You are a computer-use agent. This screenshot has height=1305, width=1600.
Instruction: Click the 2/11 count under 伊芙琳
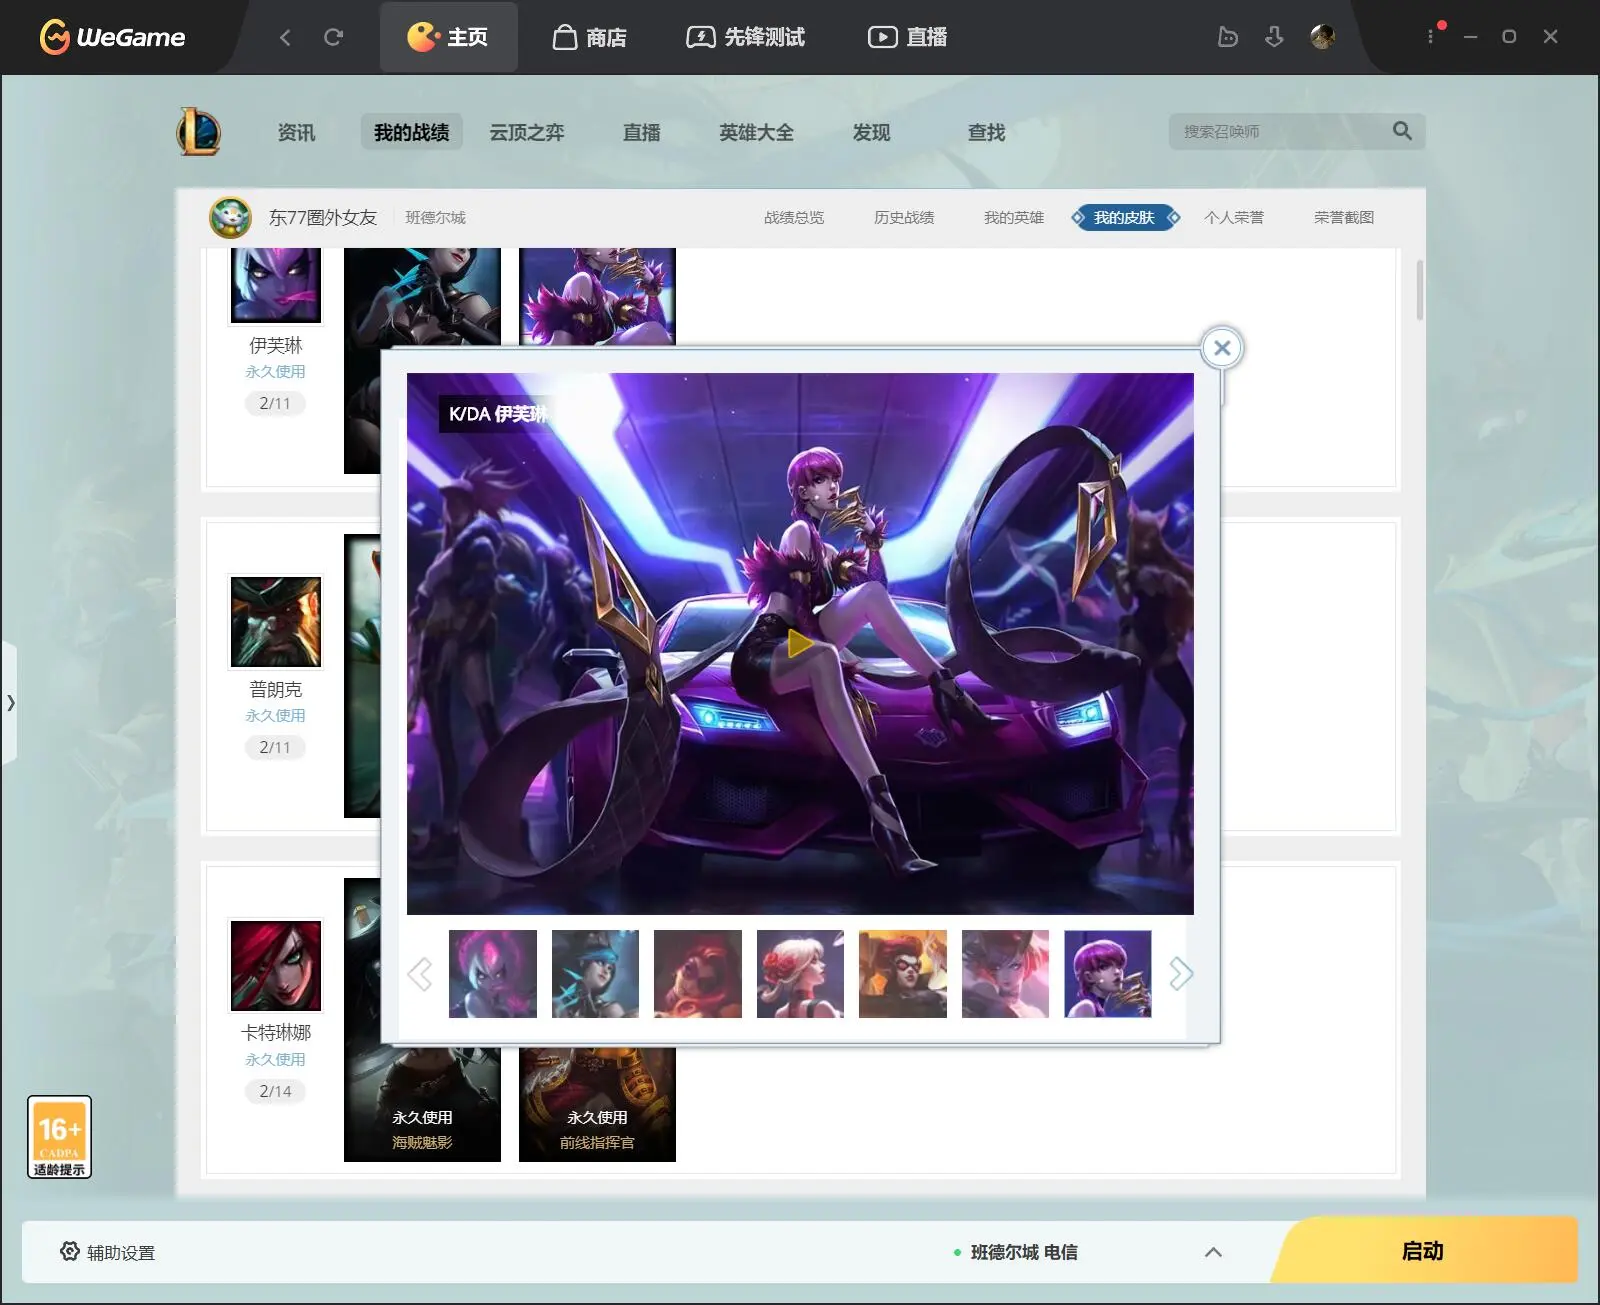point(275,403)
